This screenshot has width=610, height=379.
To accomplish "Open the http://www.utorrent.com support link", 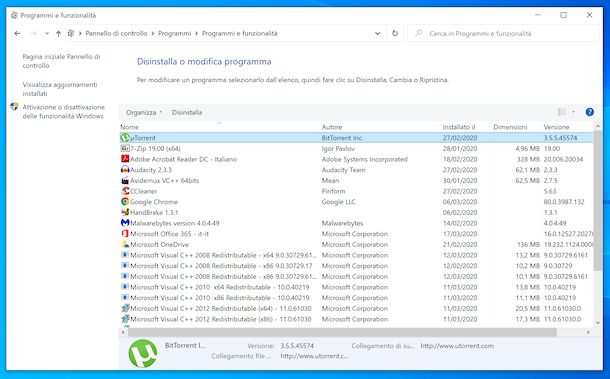I will pos(457,346).
